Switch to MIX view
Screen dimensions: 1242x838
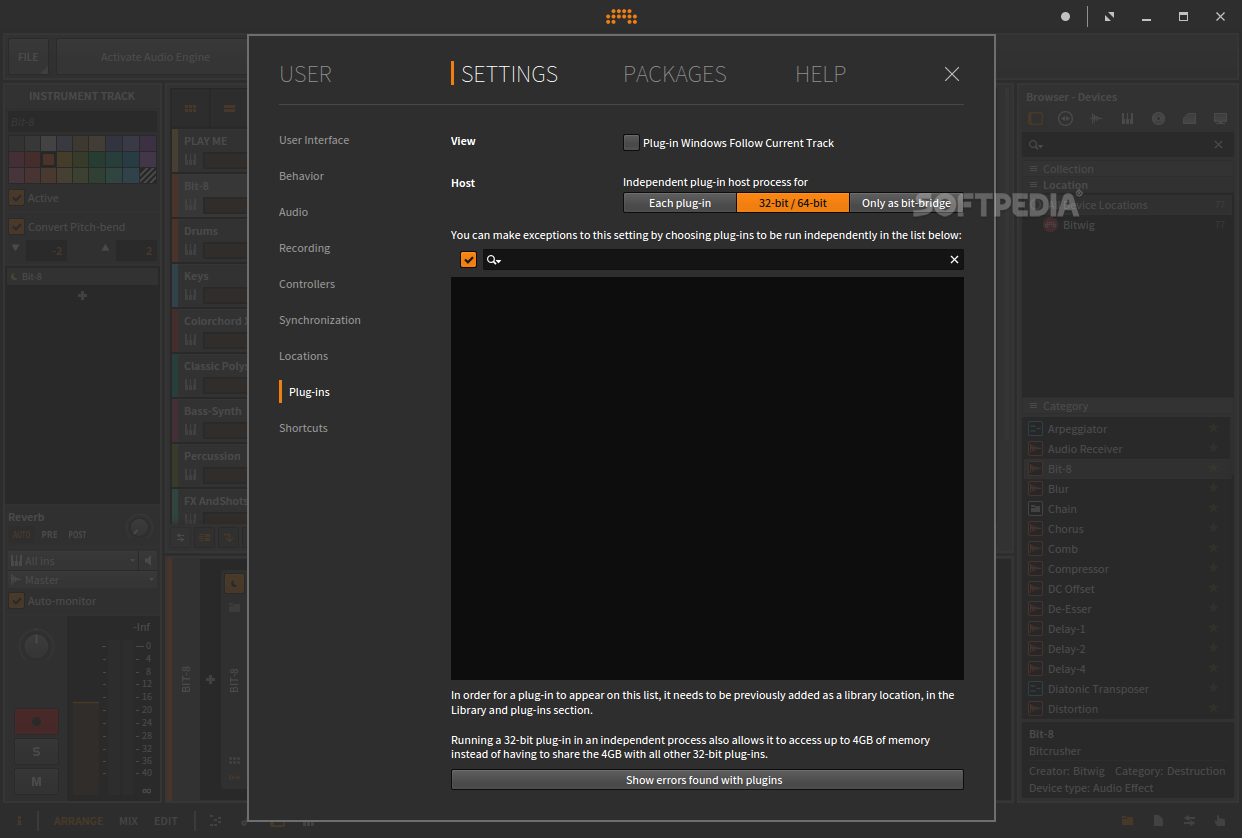pyautogui.click(x=128, y=821)
